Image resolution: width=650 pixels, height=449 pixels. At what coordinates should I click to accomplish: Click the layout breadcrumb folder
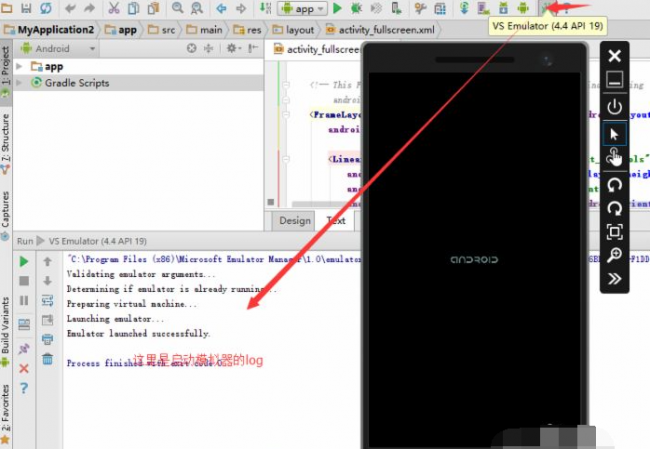coord(293,30)
